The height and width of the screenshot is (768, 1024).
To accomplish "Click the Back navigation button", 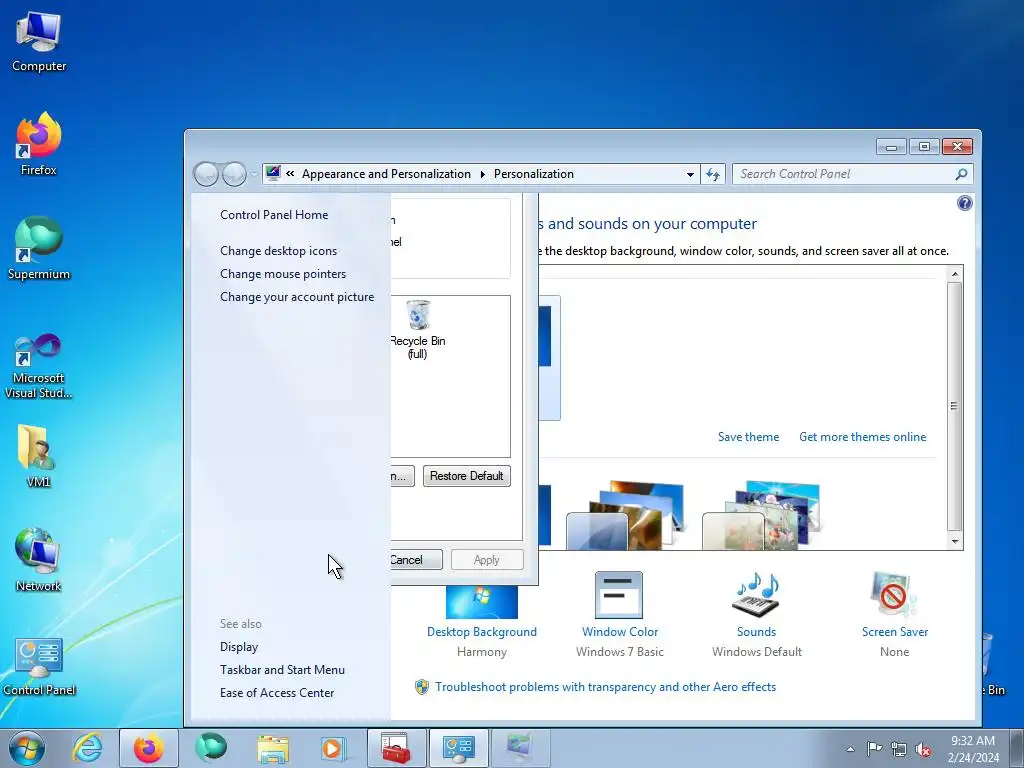I will tap(206, 174).
